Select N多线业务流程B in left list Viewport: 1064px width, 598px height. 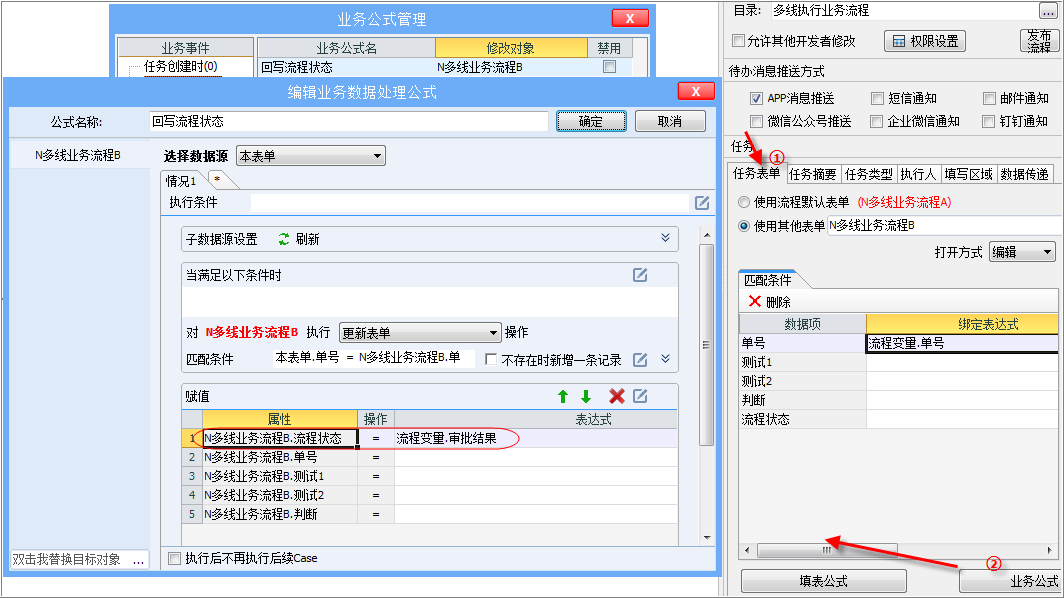pyautogui.click(x=78, y=155)
